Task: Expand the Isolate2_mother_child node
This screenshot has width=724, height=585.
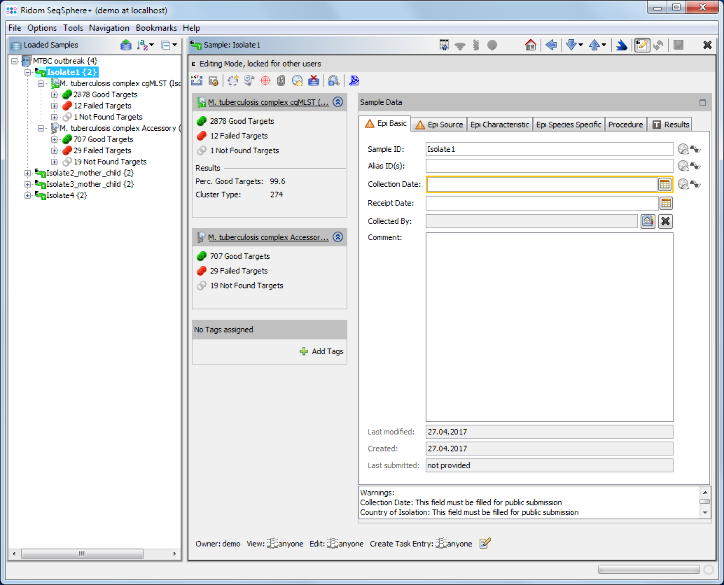Action: 28,173
